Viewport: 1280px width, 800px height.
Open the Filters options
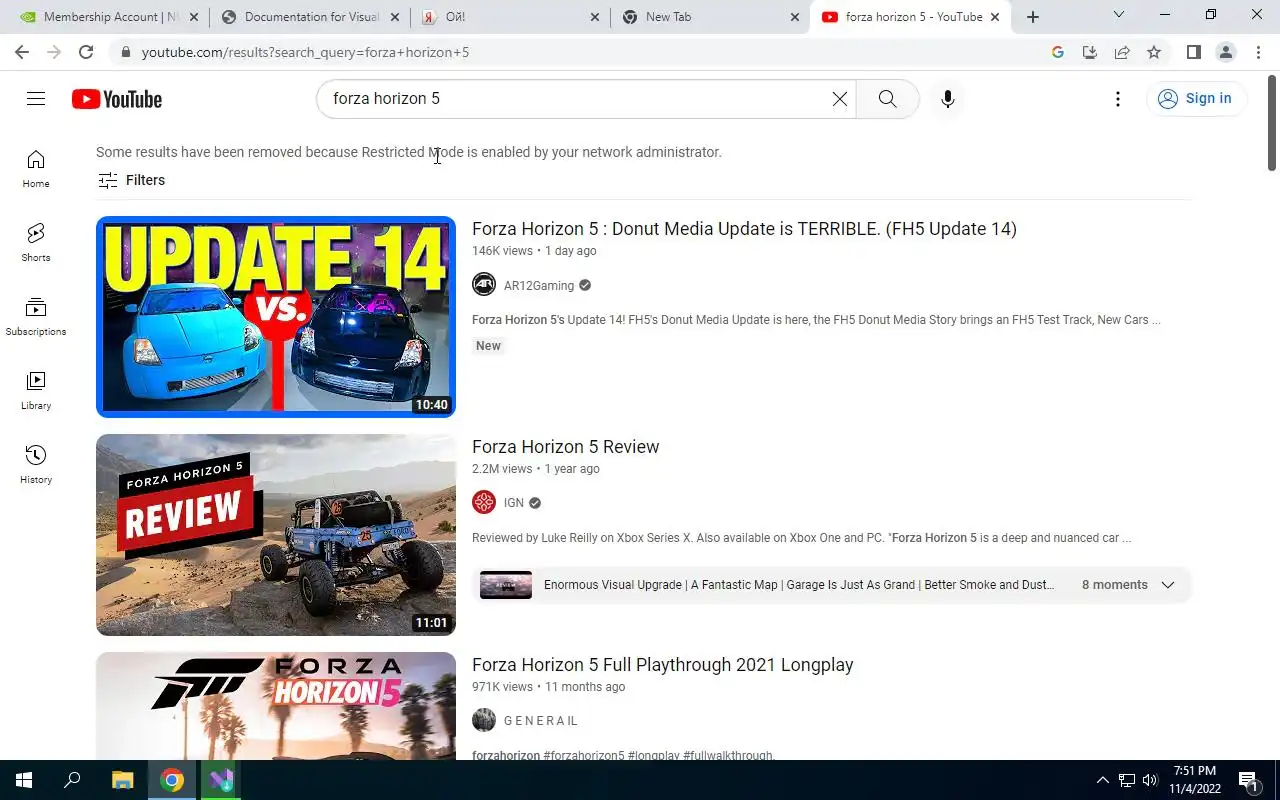click(x=131, y=180)
